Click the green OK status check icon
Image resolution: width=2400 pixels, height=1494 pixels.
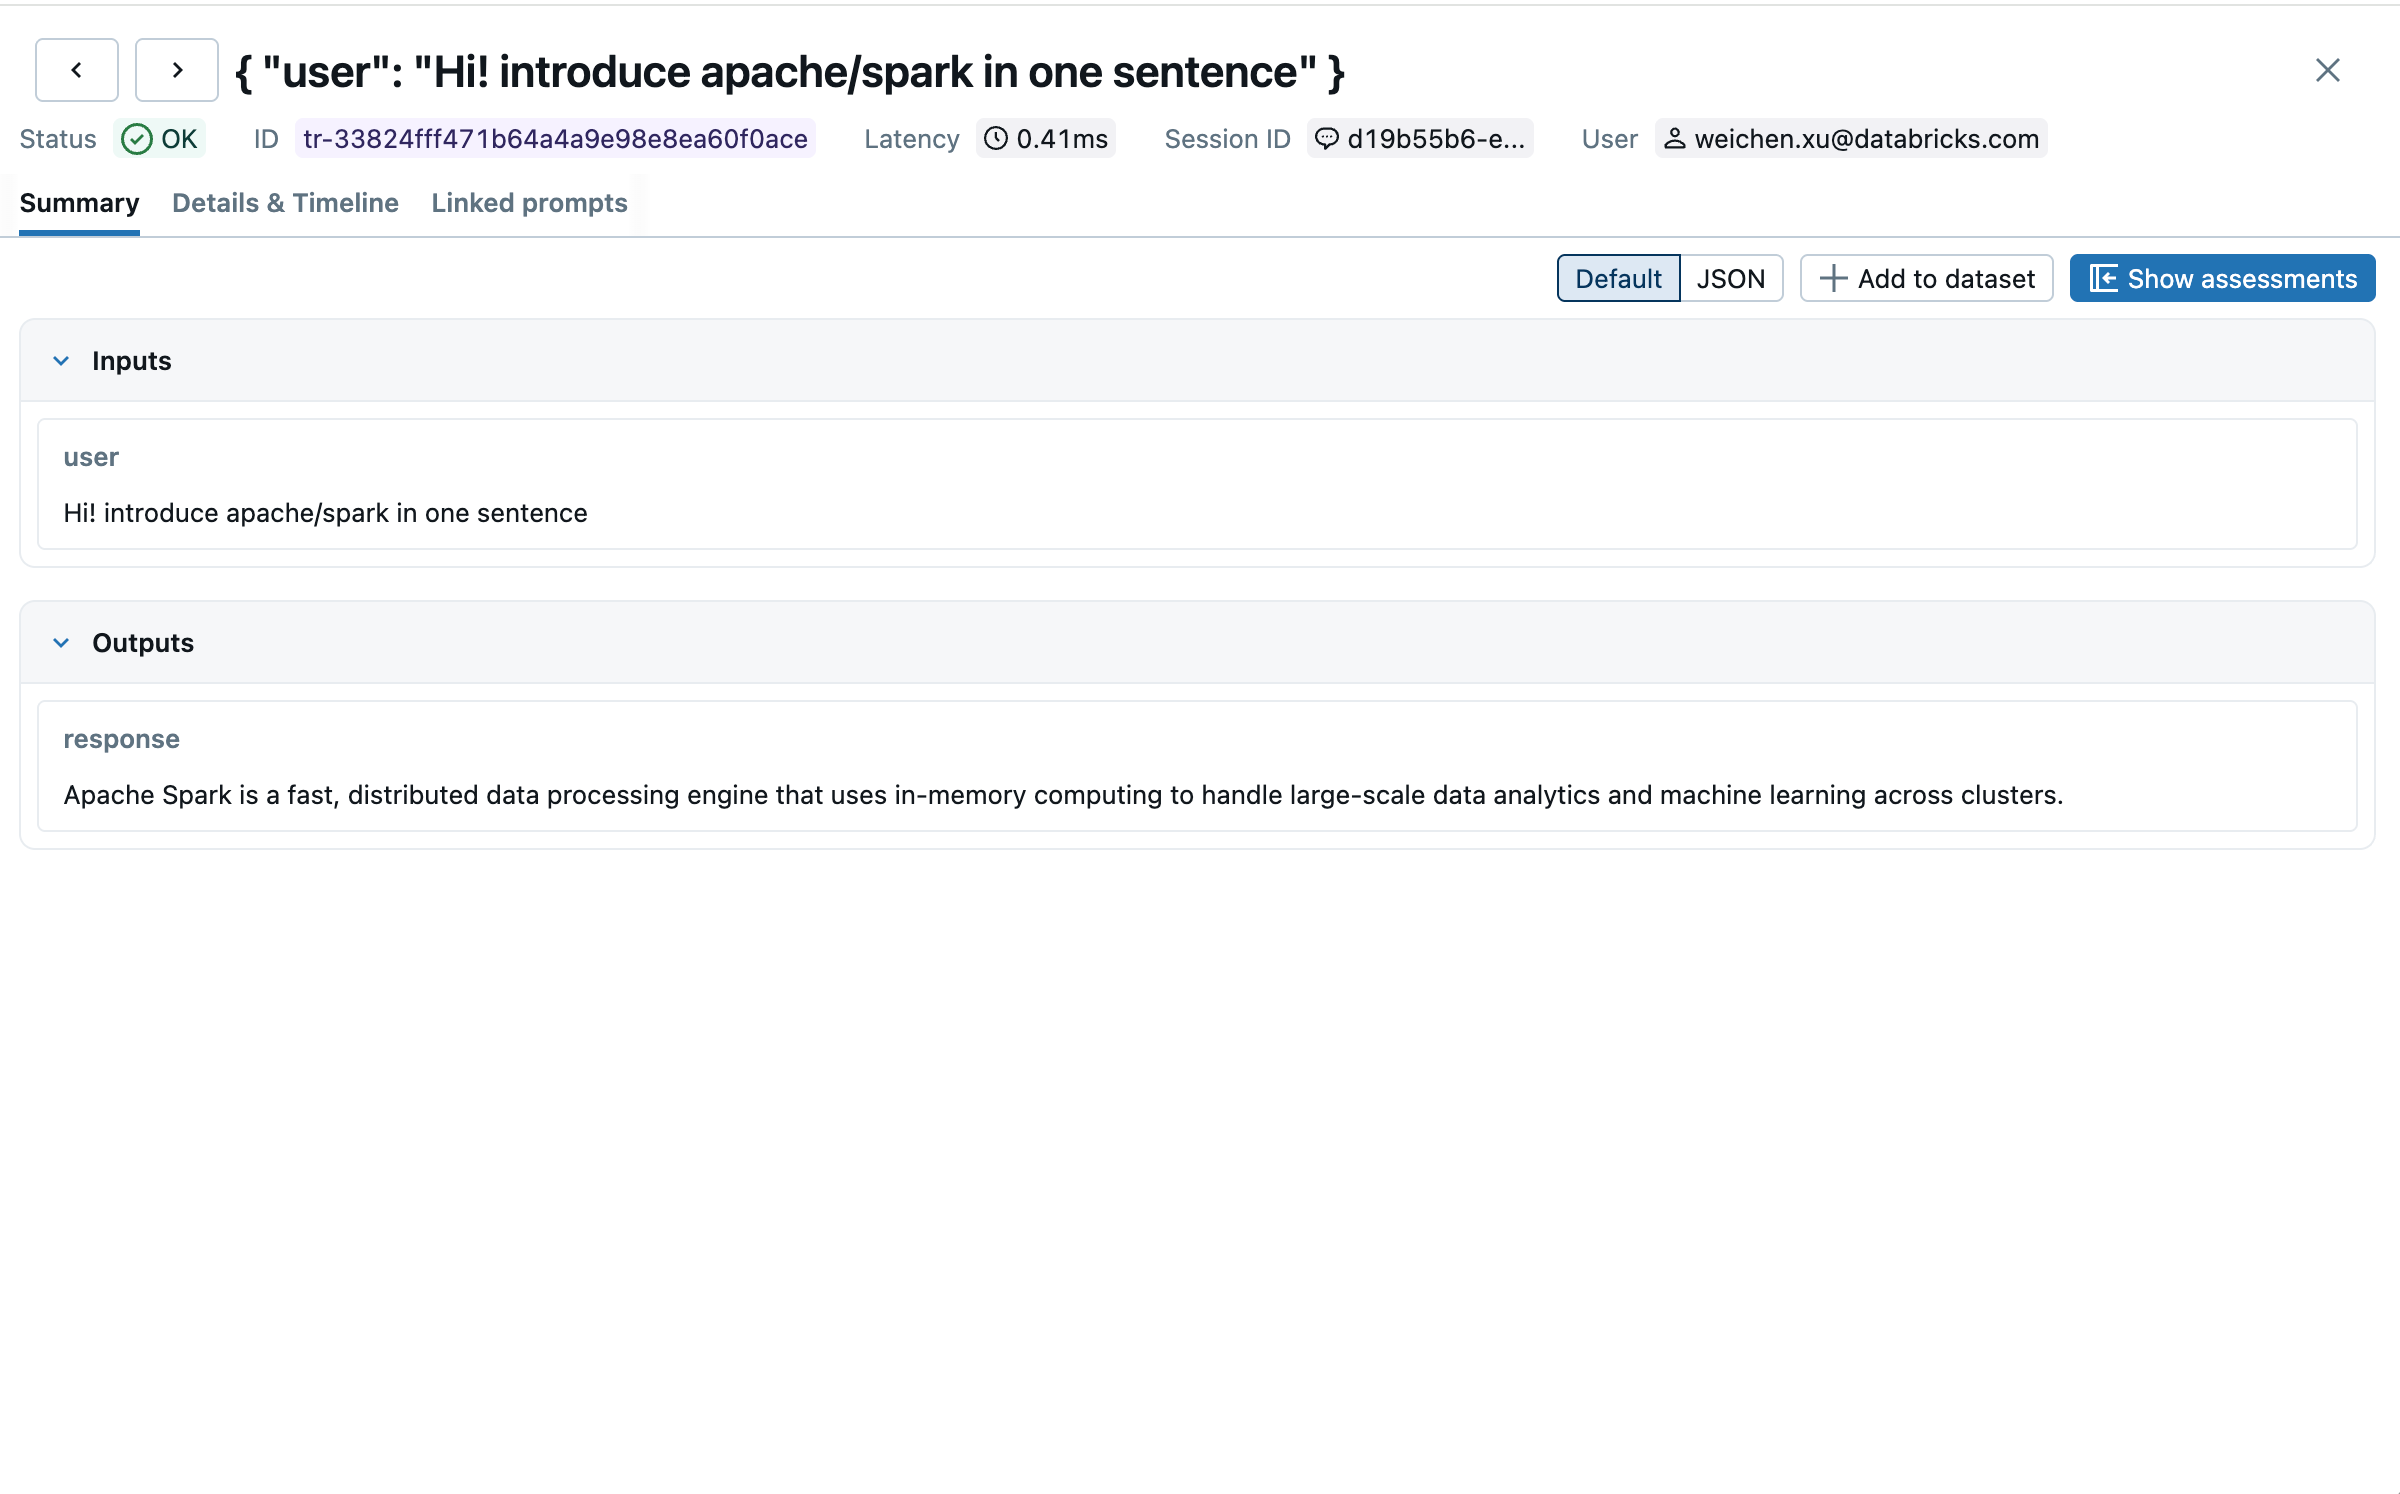pos(137,139)
